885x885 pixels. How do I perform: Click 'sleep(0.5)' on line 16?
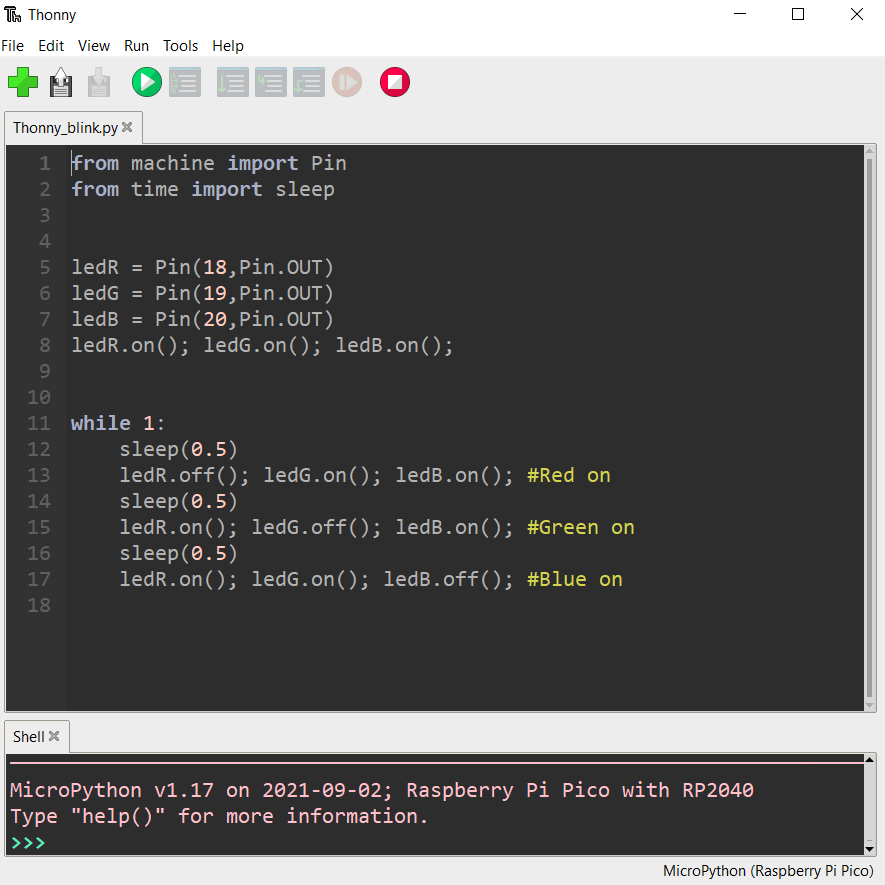point(178,553)
